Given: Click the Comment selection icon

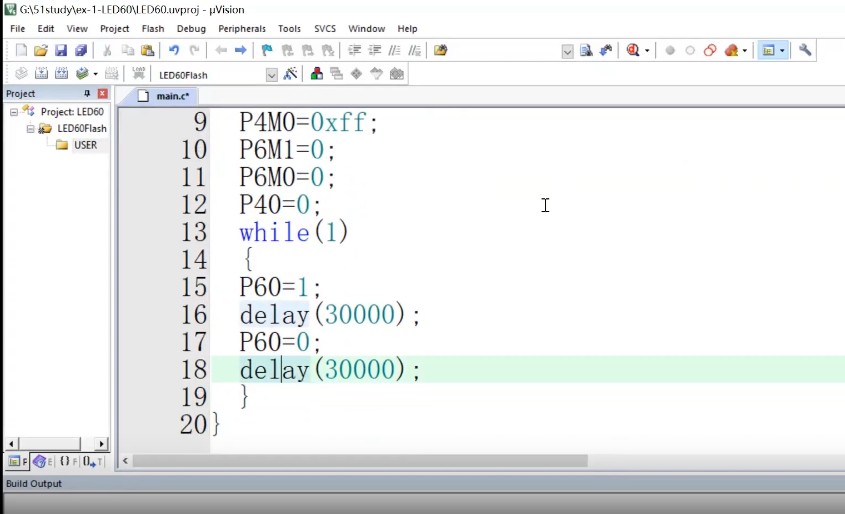Looking at the screenshot, I should tap(394, 50).
